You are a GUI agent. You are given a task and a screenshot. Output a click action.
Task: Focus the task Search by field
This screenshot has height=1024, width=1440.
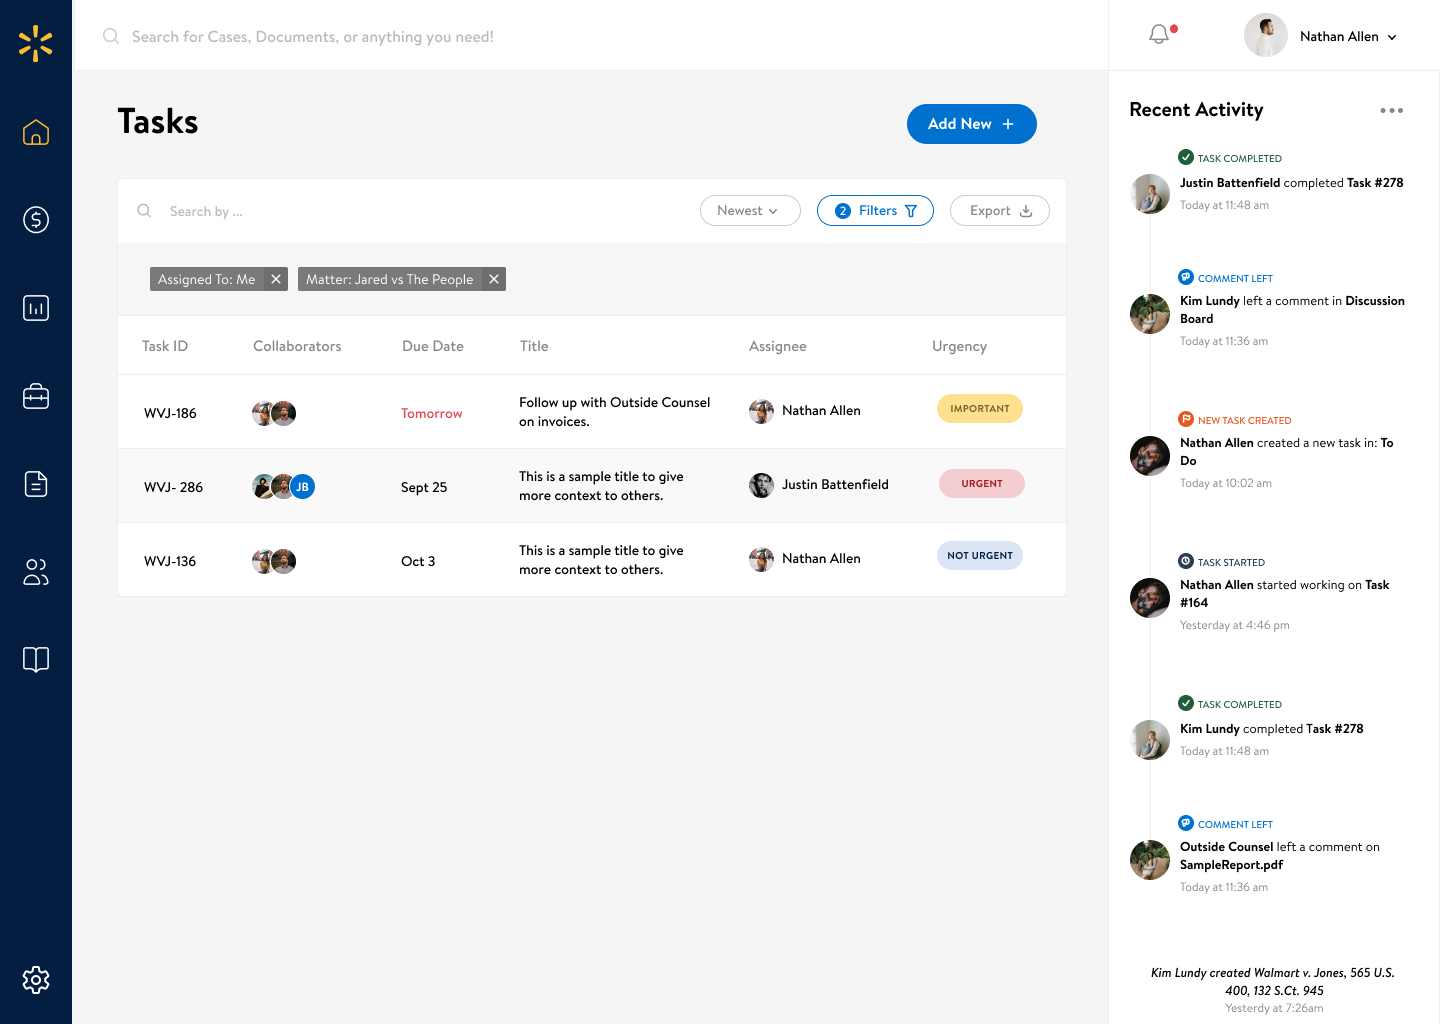pos(206,211)
